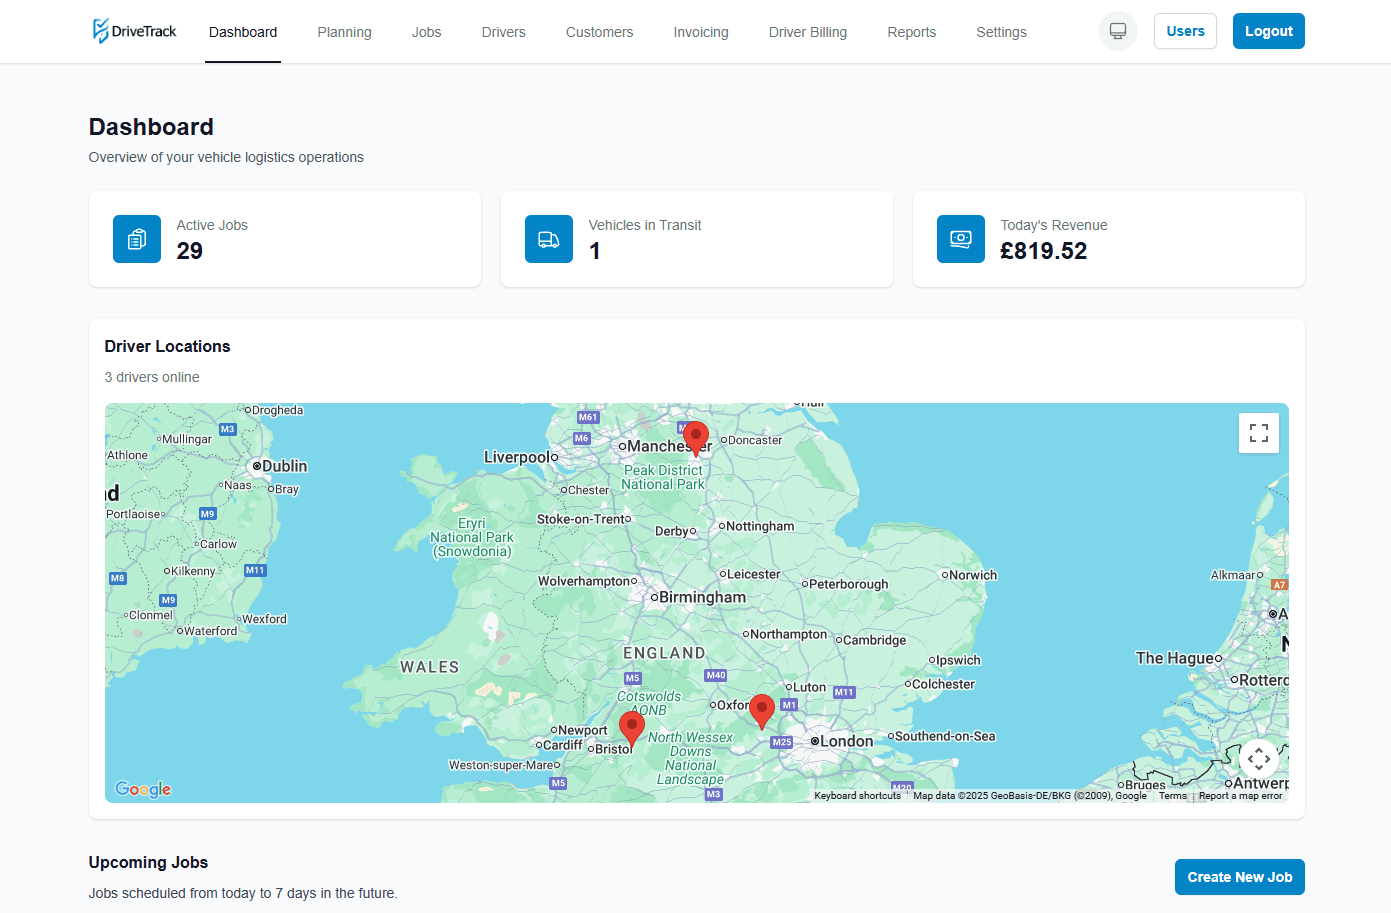The width and height of the screenshot is (1391, 913).
Task: Open the Jobs tab
Action: (426, 32)
